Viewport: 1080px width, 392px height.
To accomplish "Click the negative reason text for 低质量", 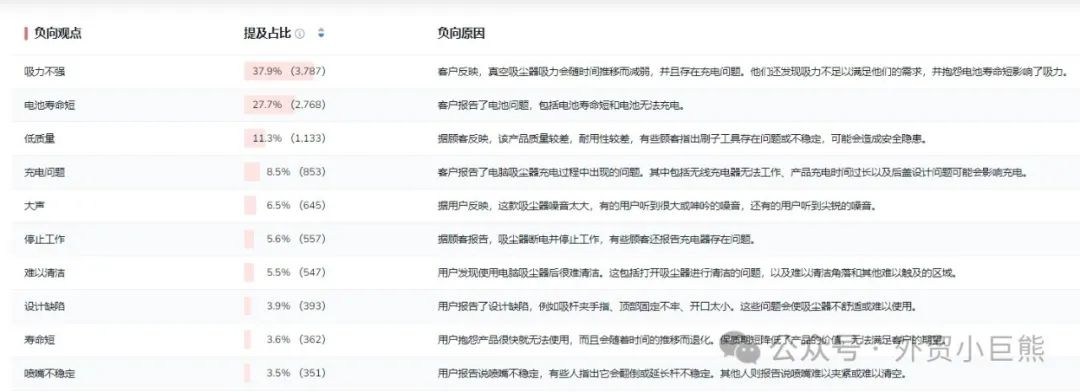I will 682,138.
